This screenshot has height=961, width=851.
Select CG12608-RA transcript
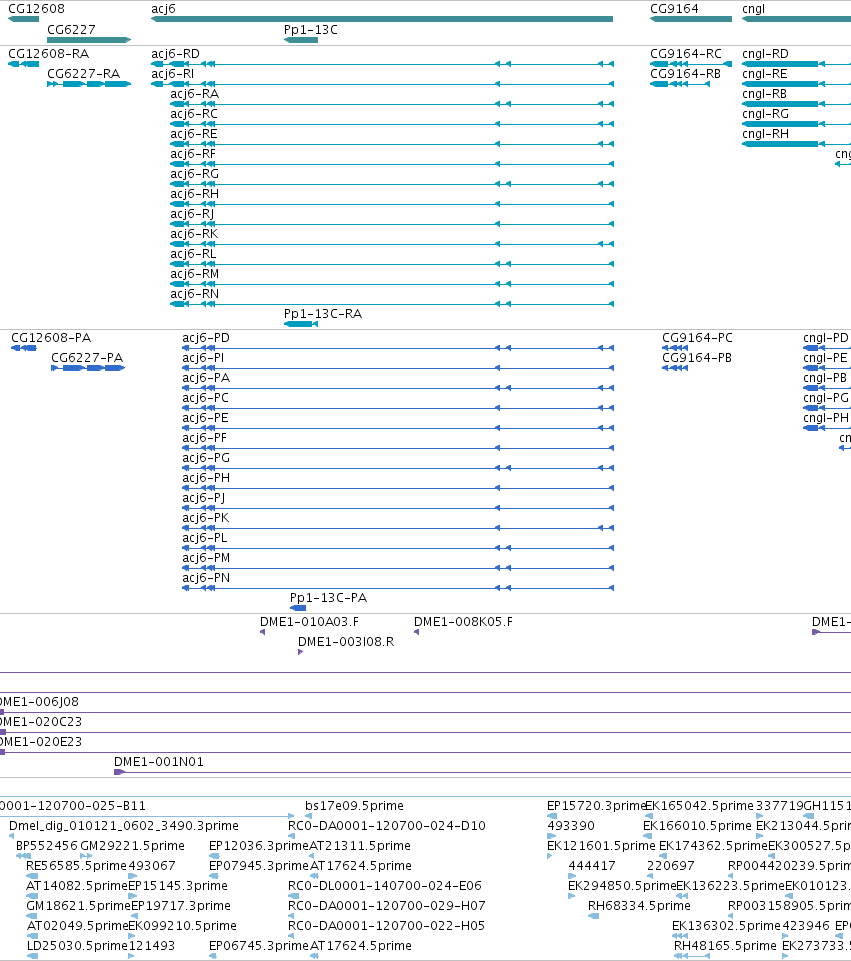23,64
